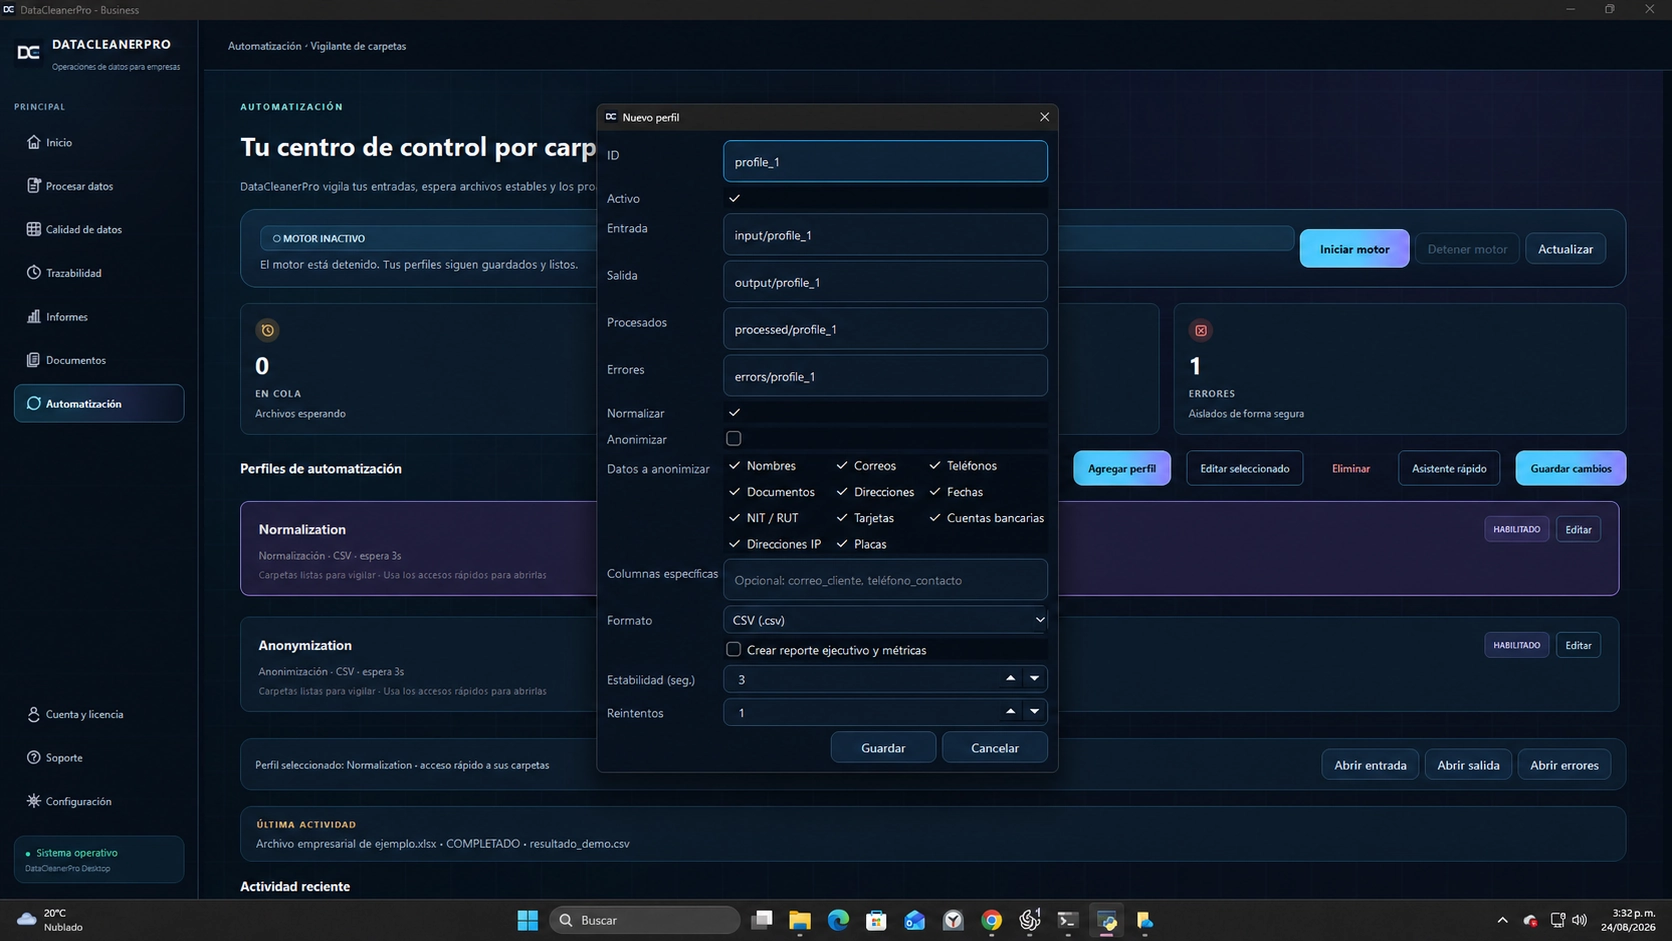Click the red Eliminar link
The width and height of the screenshot is (1672, 941).
coord(1351,468)
